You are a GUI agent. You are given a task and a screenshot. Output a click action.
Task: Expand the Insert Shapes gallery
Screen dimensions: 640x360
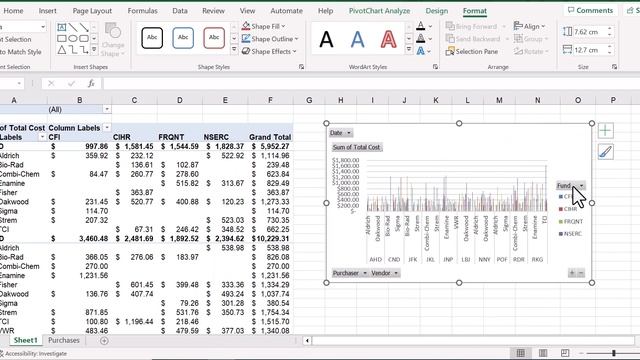[94, 50]
